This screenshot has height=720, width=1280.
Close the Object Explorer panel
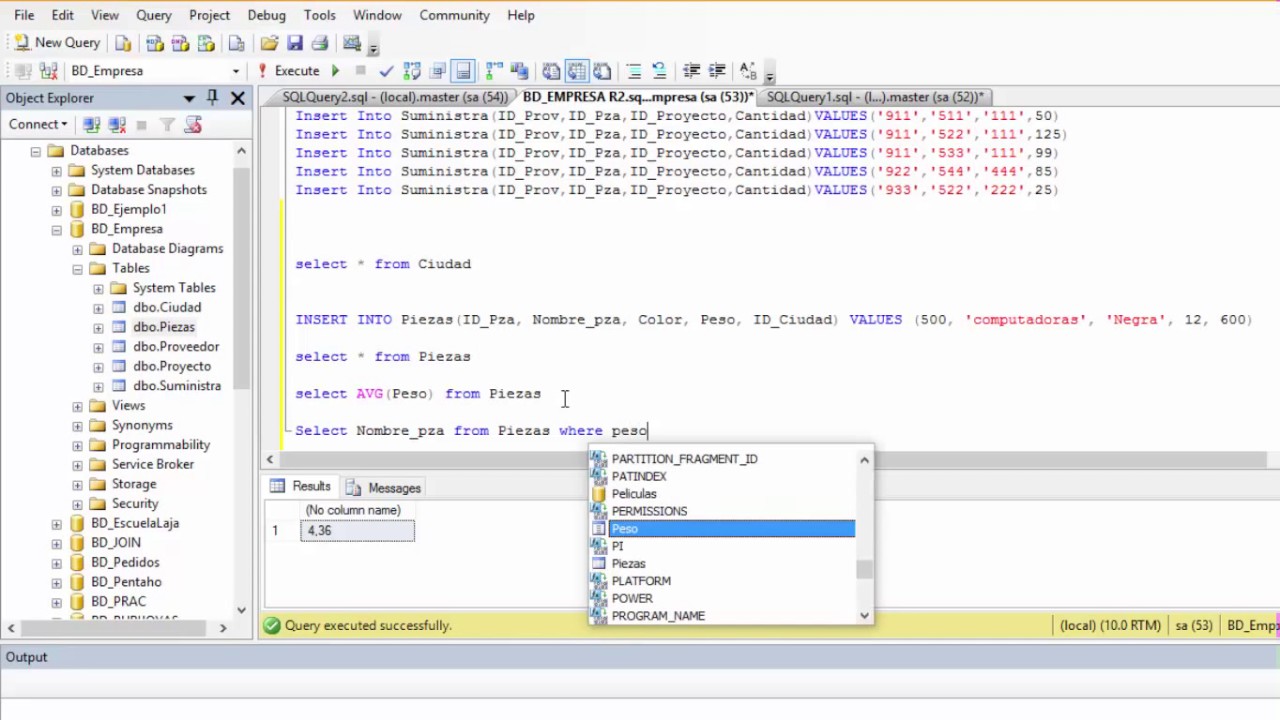(238, 98)
